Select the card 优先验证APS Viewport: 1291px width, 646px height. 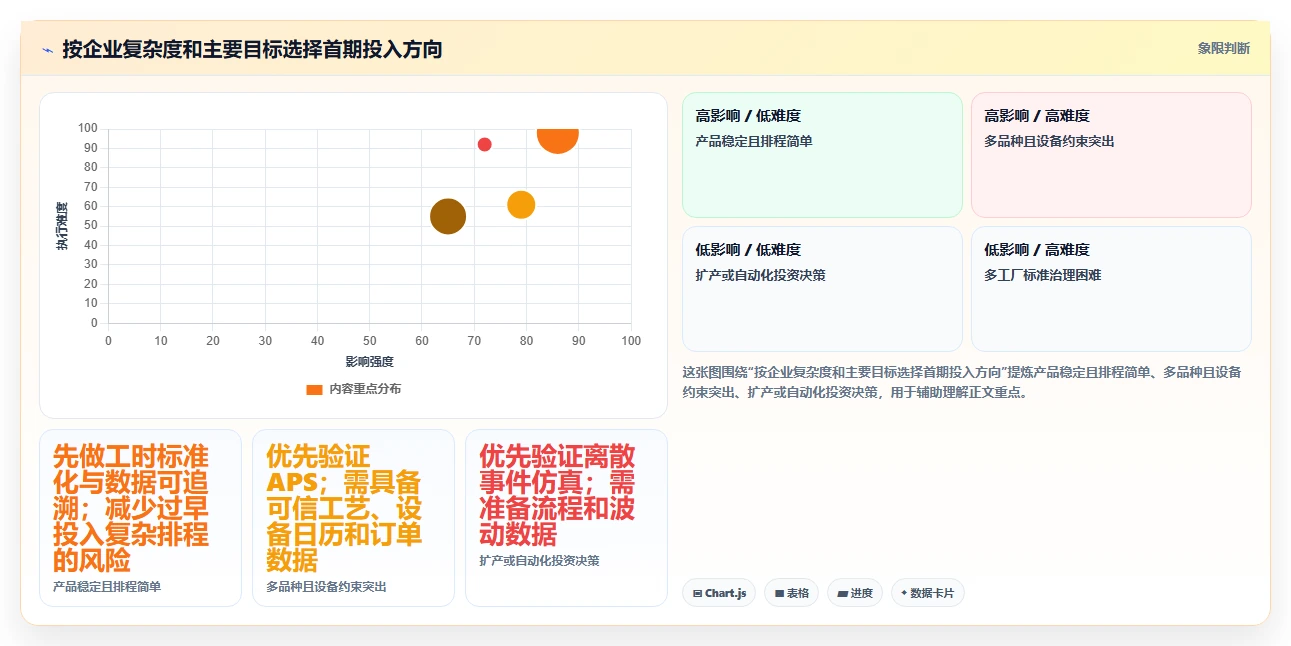click(353, 518)
